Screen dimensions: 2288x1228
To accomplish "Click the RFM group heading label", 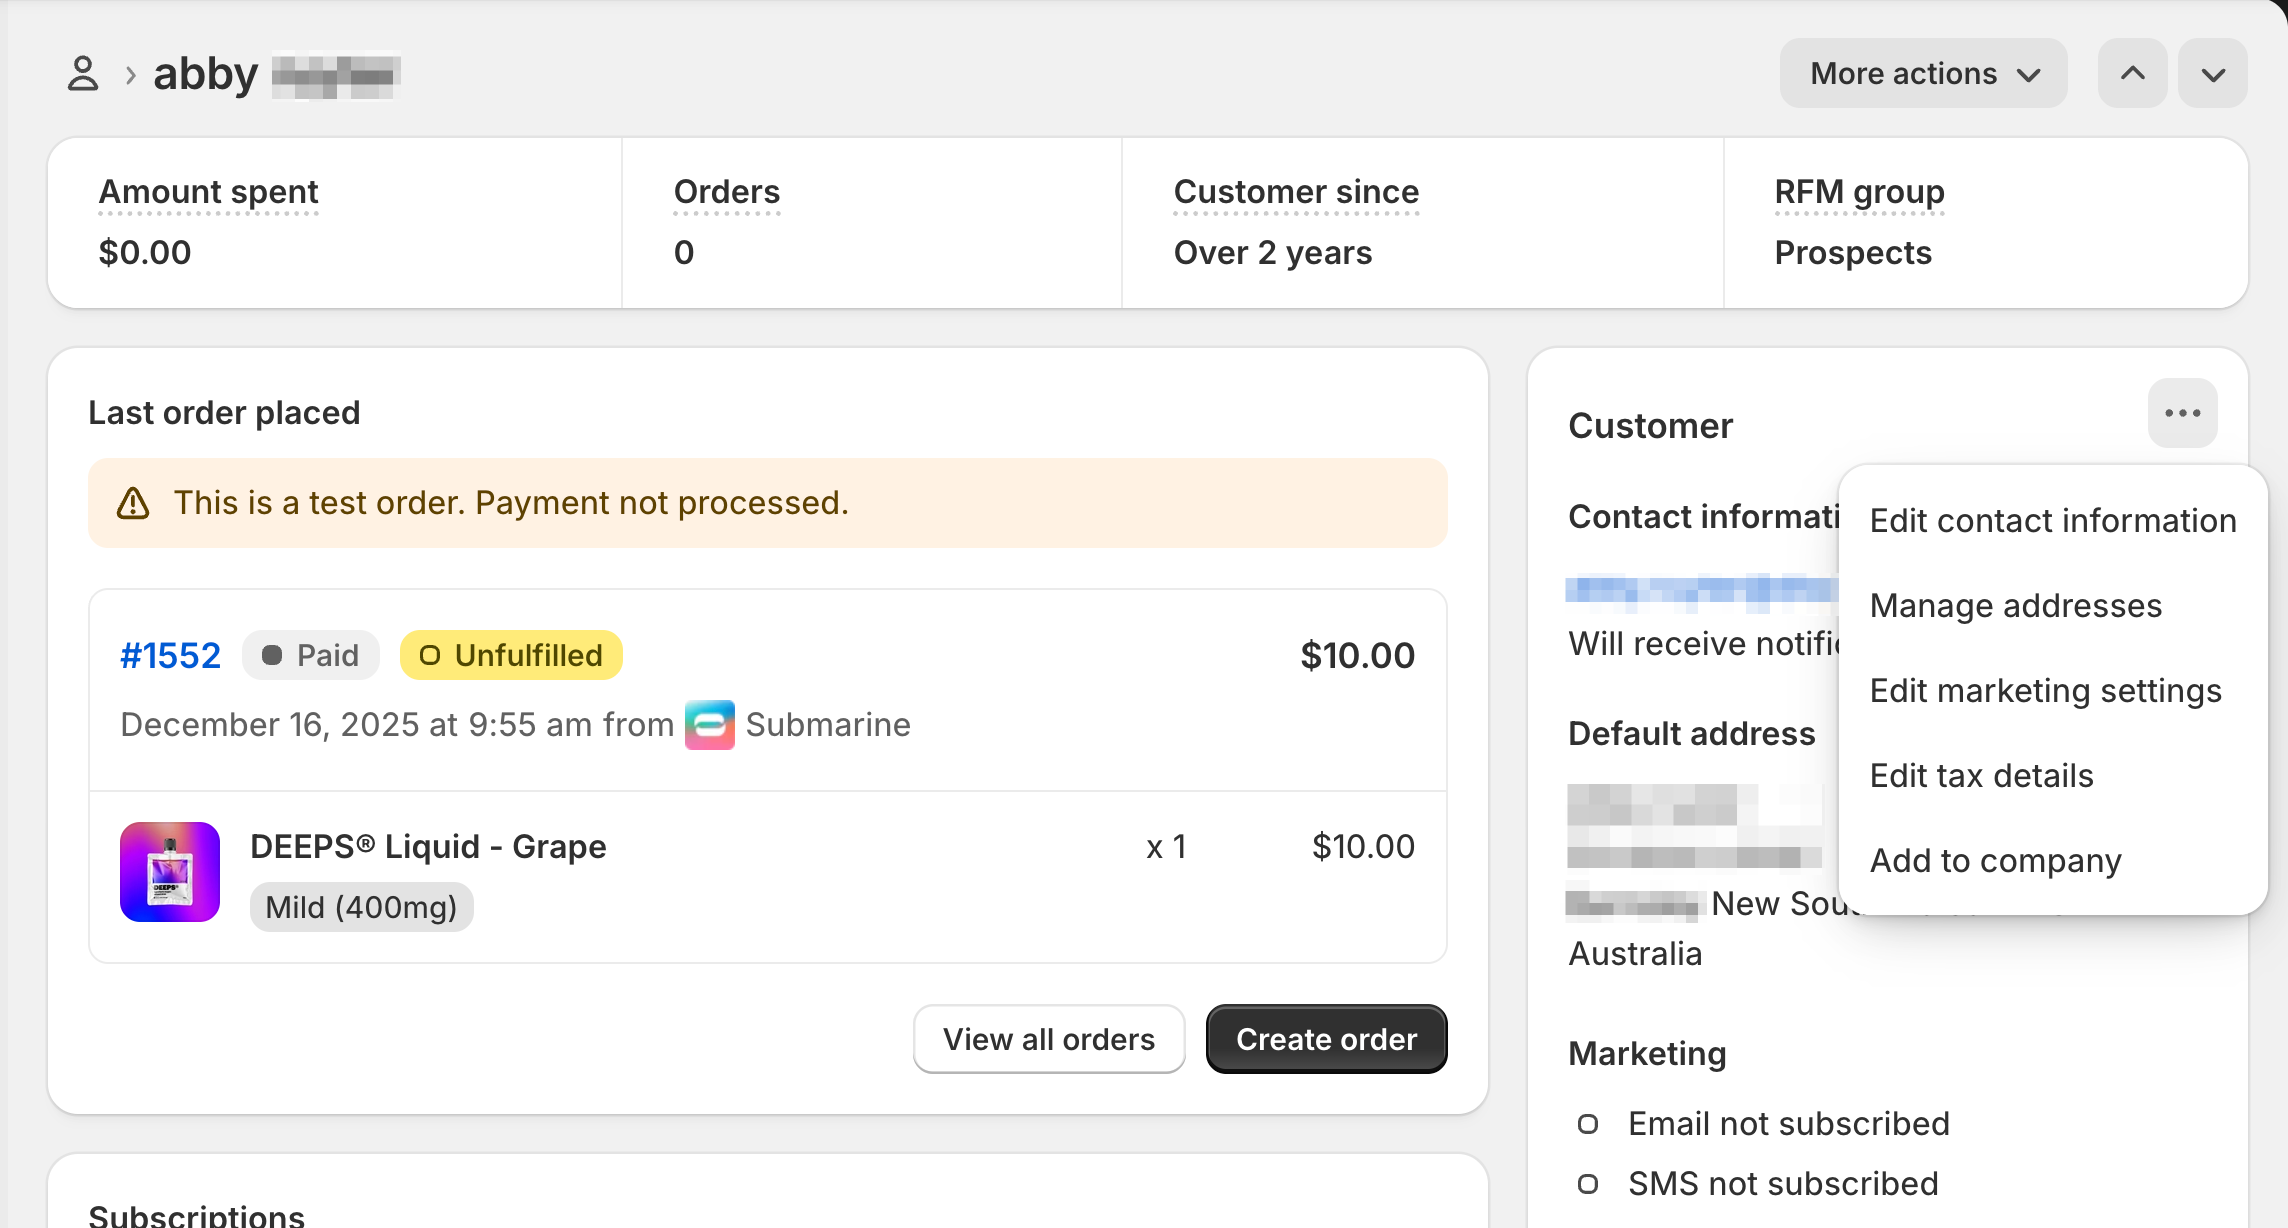I will (1859, 192).
